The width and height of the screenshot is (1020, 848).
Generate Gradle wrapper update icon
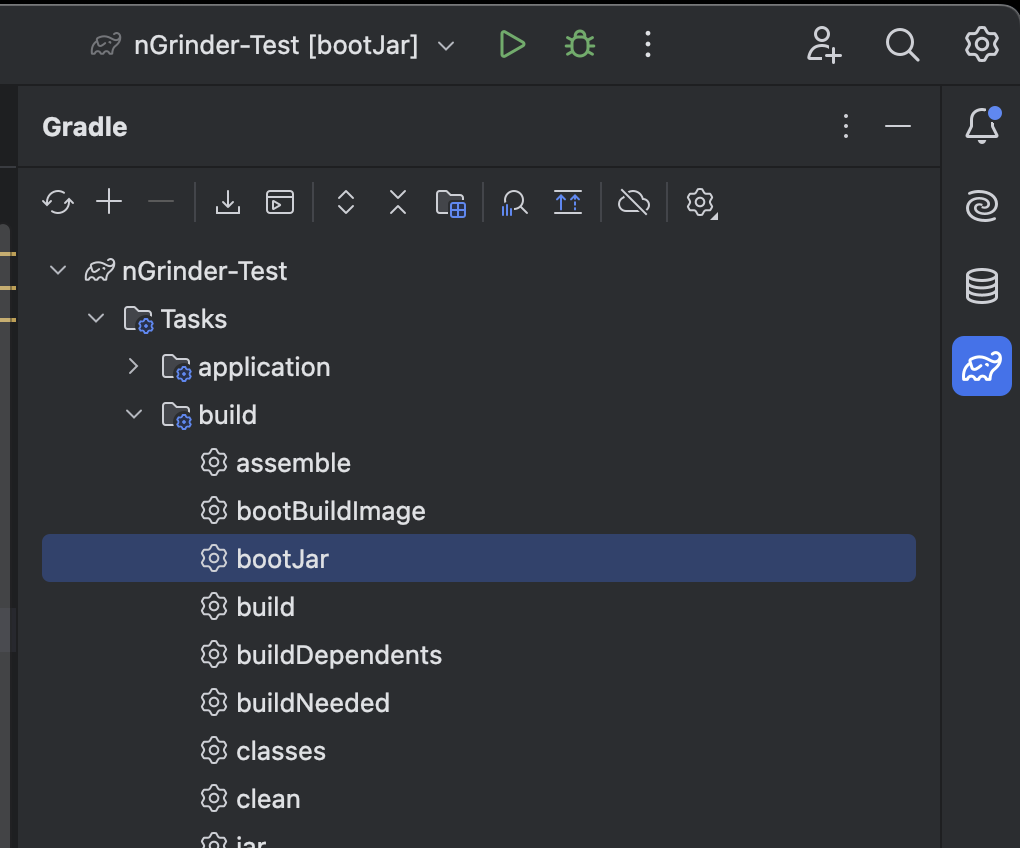[568, 202]
